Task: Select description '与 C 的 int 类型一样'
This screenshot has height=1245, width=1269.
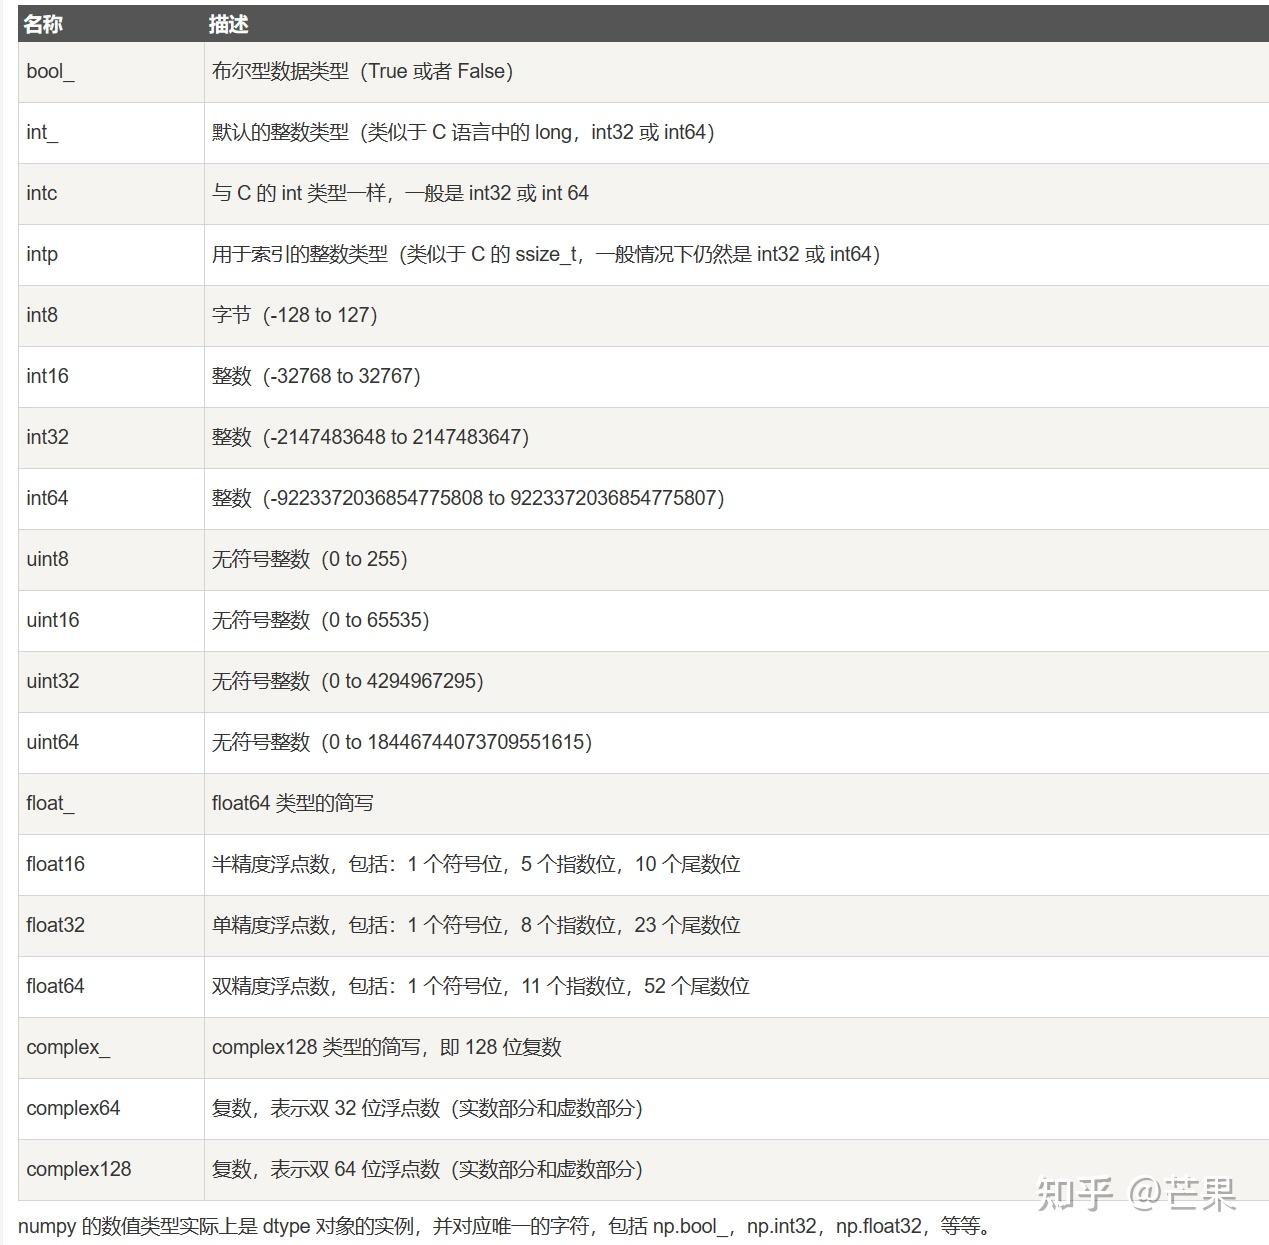Action: click(400, 193)
